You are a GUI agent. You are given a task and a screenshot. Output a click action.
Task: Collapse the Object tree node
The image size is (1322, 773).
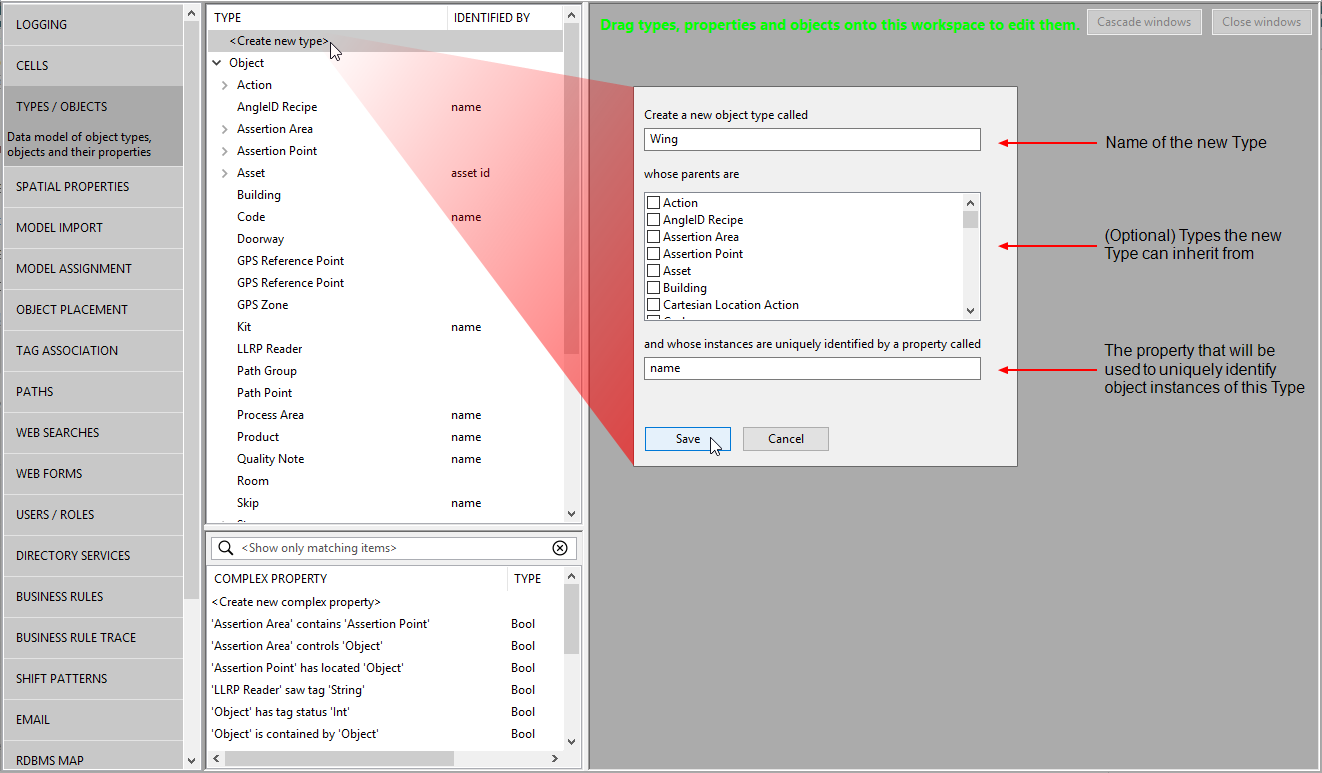tap(217, 63)
